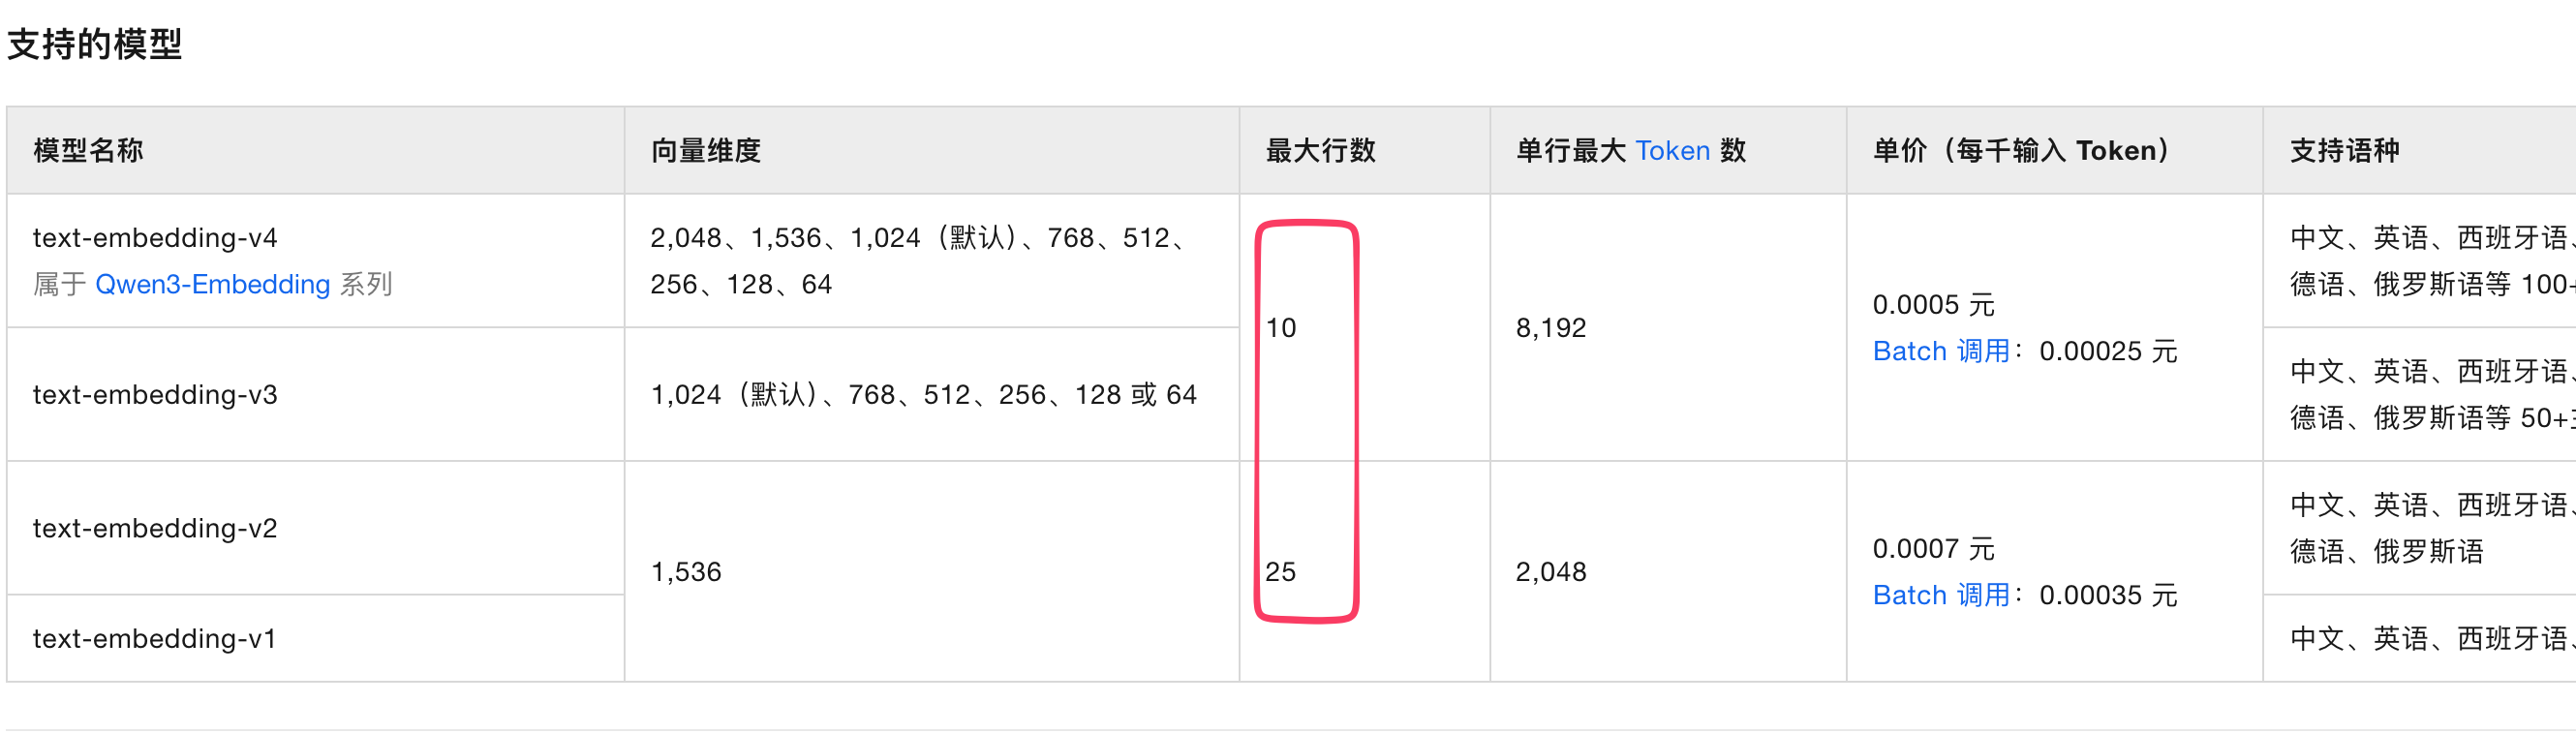The width and height of the screenshot is (2576, 734).
Task: Select the text-embedding-v2 model name
Action: 155,529
